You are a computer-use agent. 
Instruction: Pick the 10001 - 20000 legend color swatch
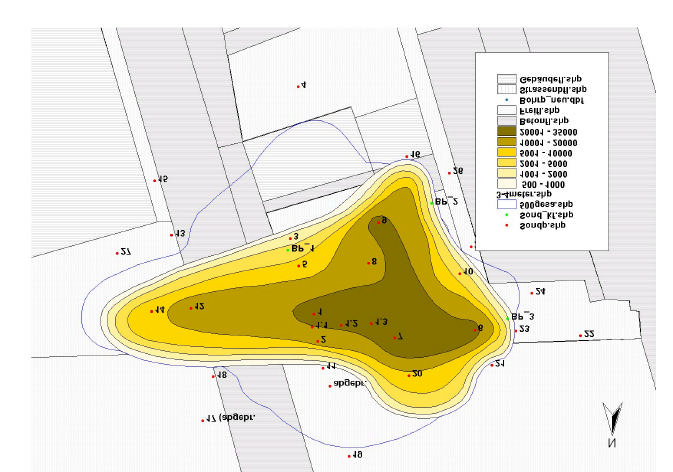pyautogui.click(x=506, y=142)
